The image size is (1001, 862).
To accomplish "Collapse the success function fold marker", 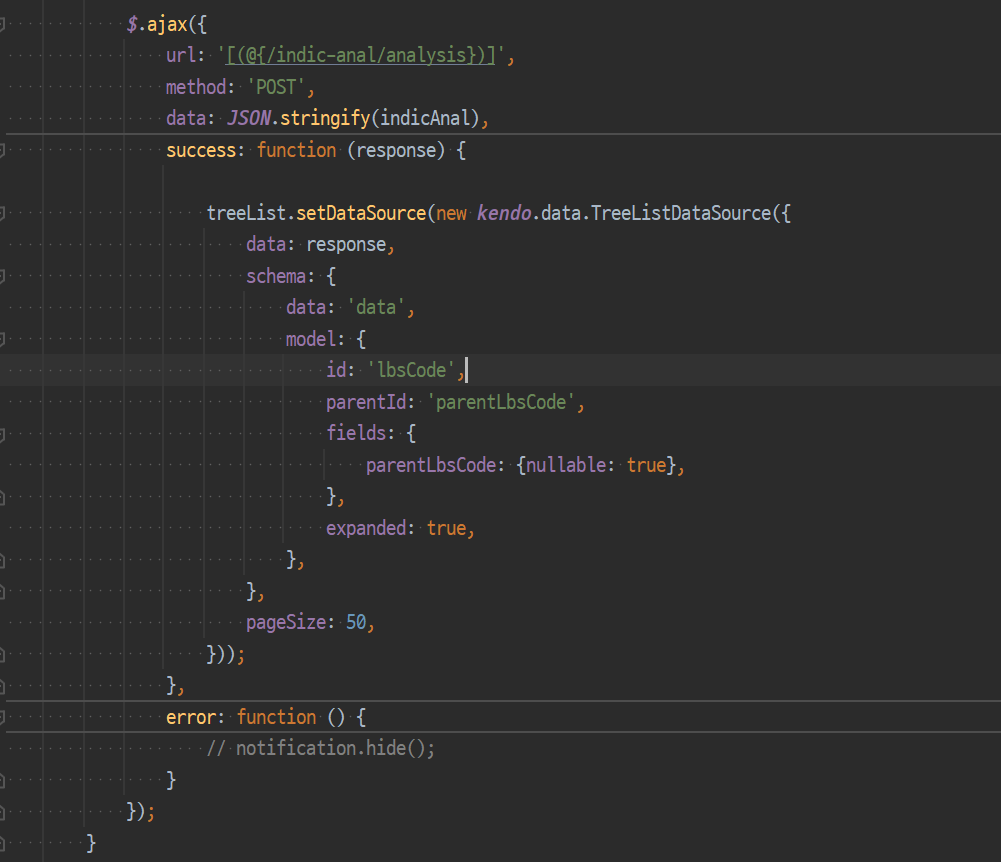I will [2, 151].
